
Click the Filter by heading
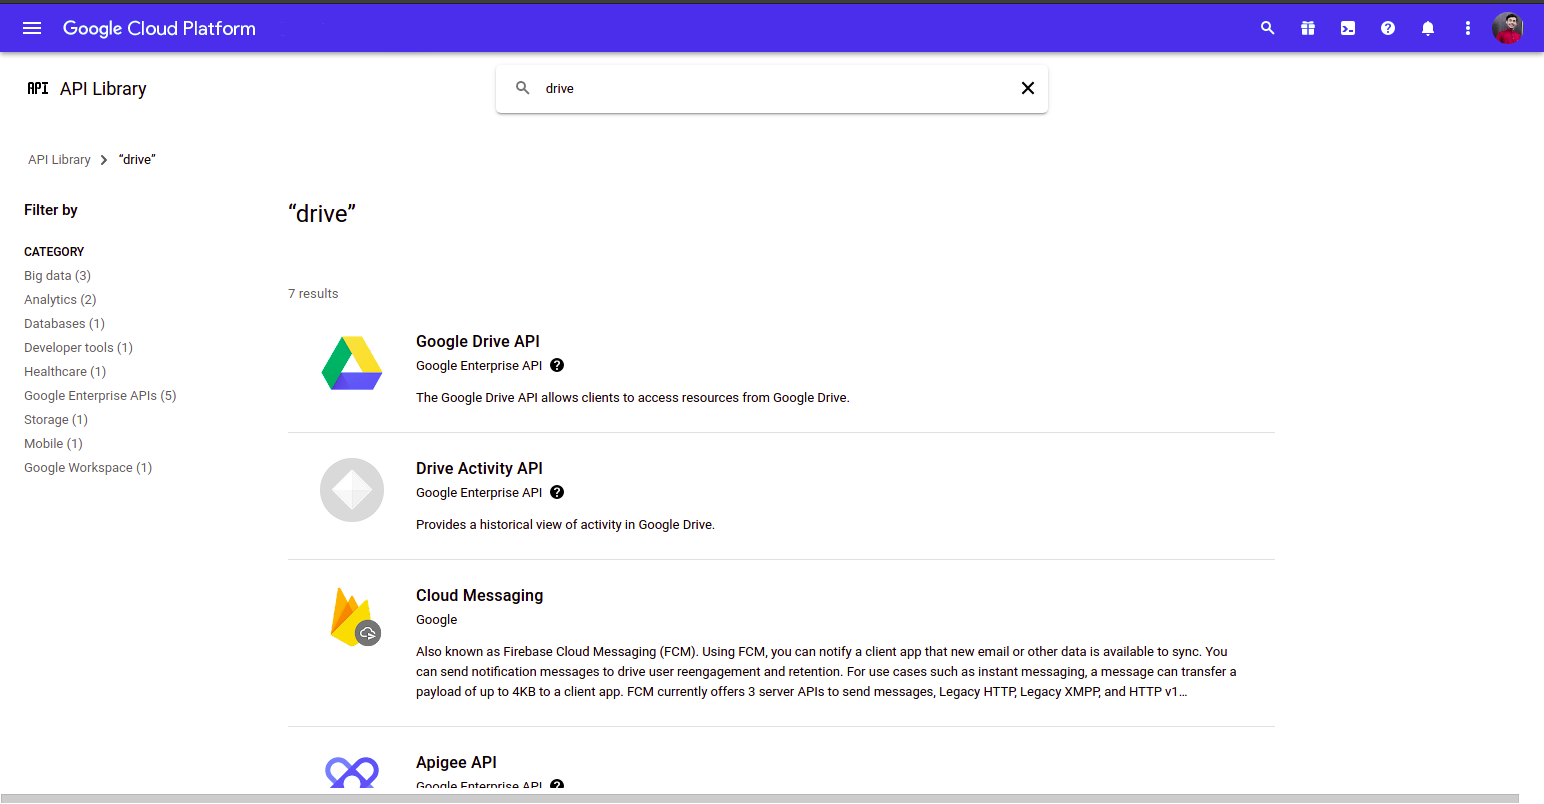51,210
